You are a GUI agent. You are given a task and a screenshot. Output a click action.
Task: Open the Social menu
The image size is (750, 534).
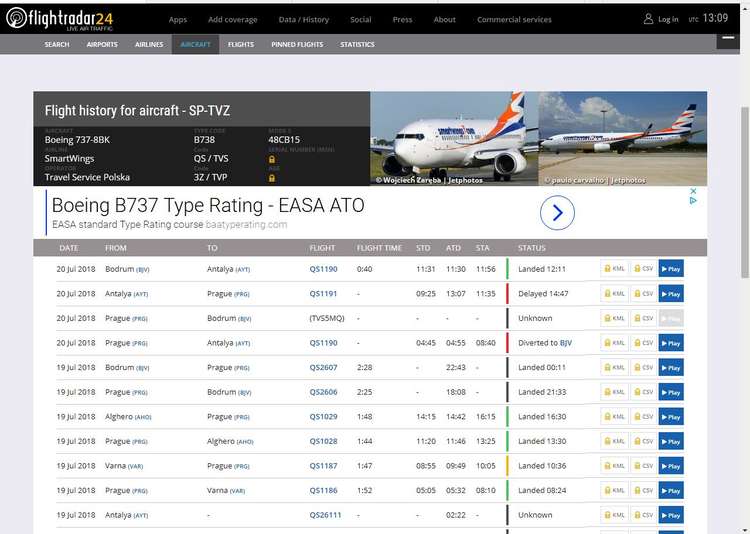[361, 20]
